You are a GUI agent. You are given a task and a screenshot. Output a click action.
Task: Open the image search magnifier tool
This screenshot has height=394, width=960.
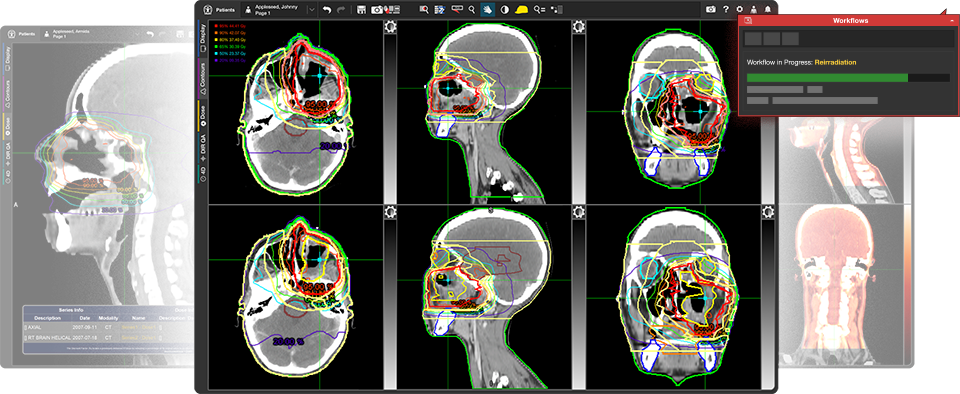[424, 10]
